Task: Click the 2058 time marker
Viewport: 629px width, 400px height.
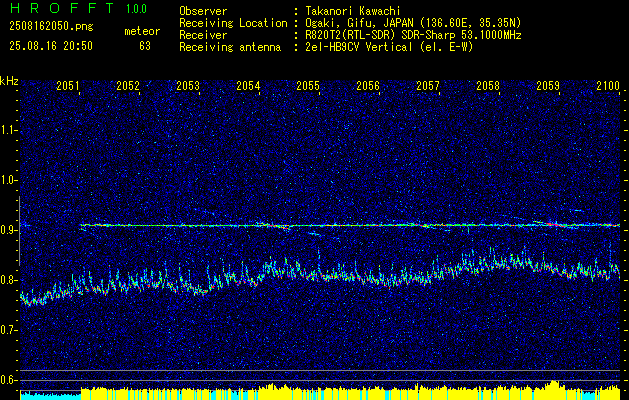Action: (x=488, y=86)
